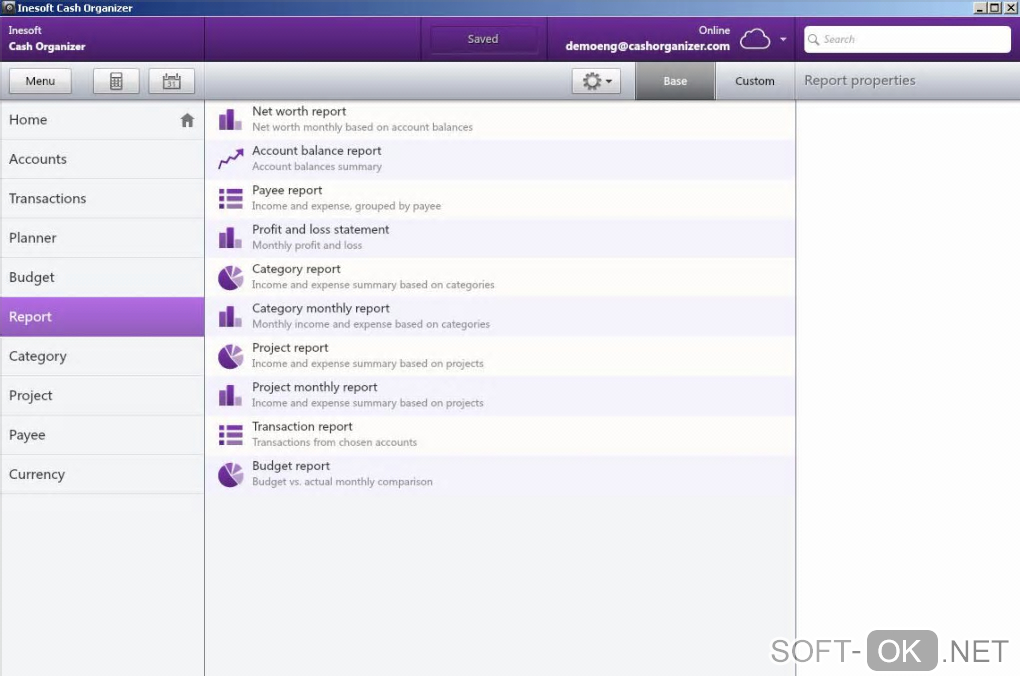
Task: Select the Project monthly report title
Action: pyautogui.click(x=315, y=387)
